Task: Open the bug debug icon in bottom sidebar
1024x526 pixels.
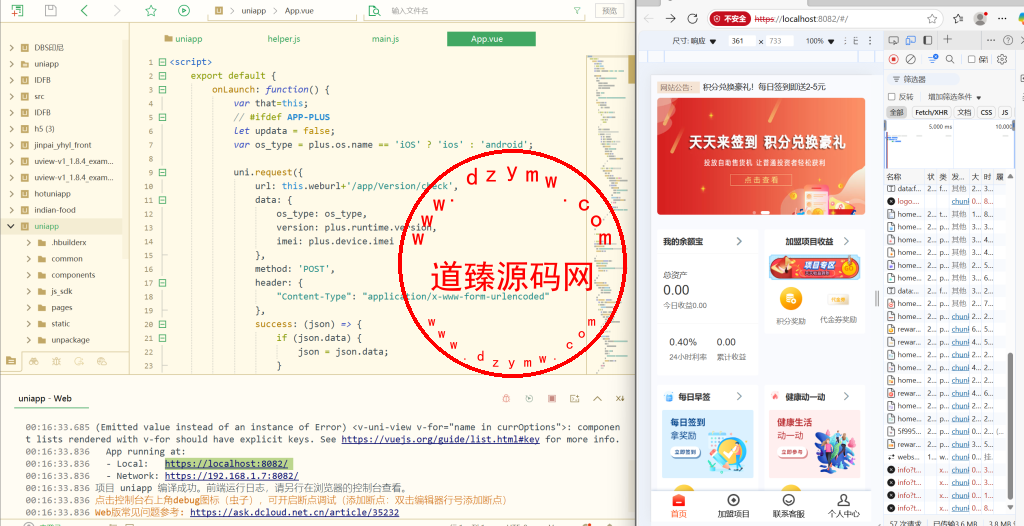Action: 56,361
